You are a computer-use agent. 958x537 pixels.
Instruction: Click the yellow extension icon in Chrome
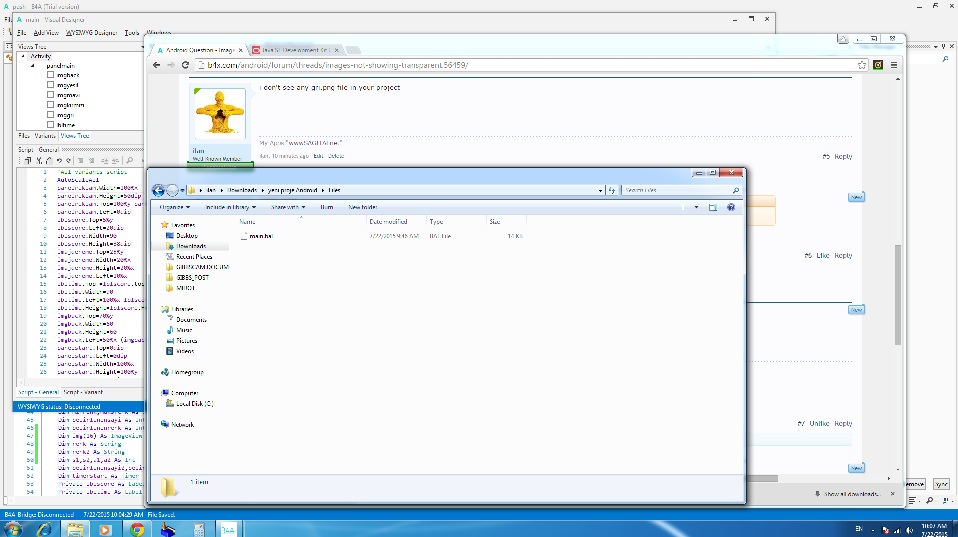coord(878,65)
